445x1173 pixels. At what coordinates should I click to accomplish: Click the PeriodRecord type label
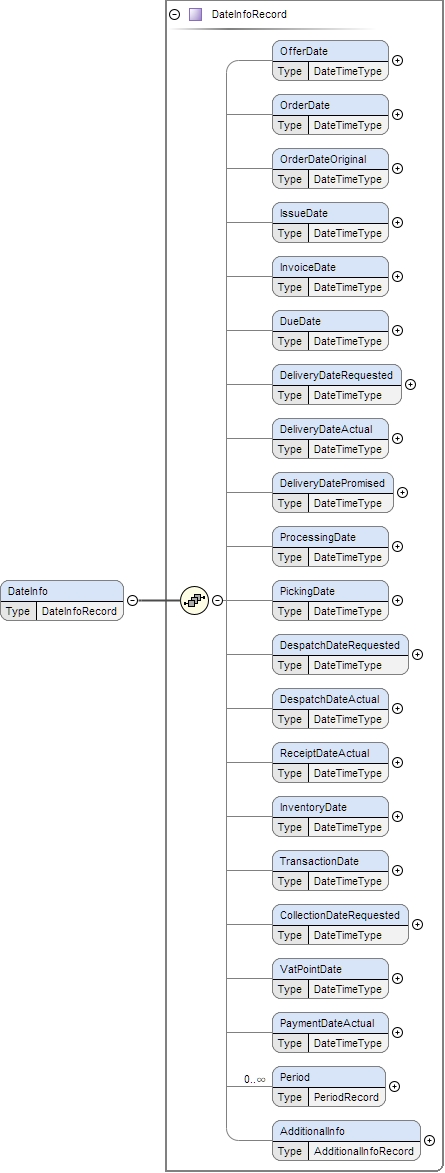point(347,1097)
